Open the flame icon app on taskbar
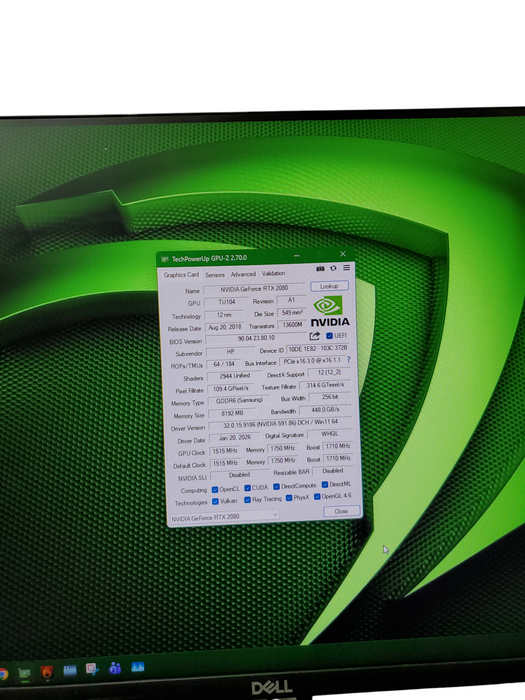 click(47, 671)
